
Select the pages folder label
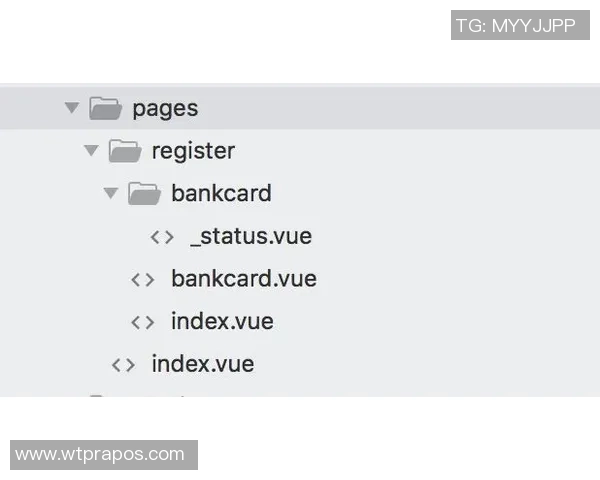(165, 108)
